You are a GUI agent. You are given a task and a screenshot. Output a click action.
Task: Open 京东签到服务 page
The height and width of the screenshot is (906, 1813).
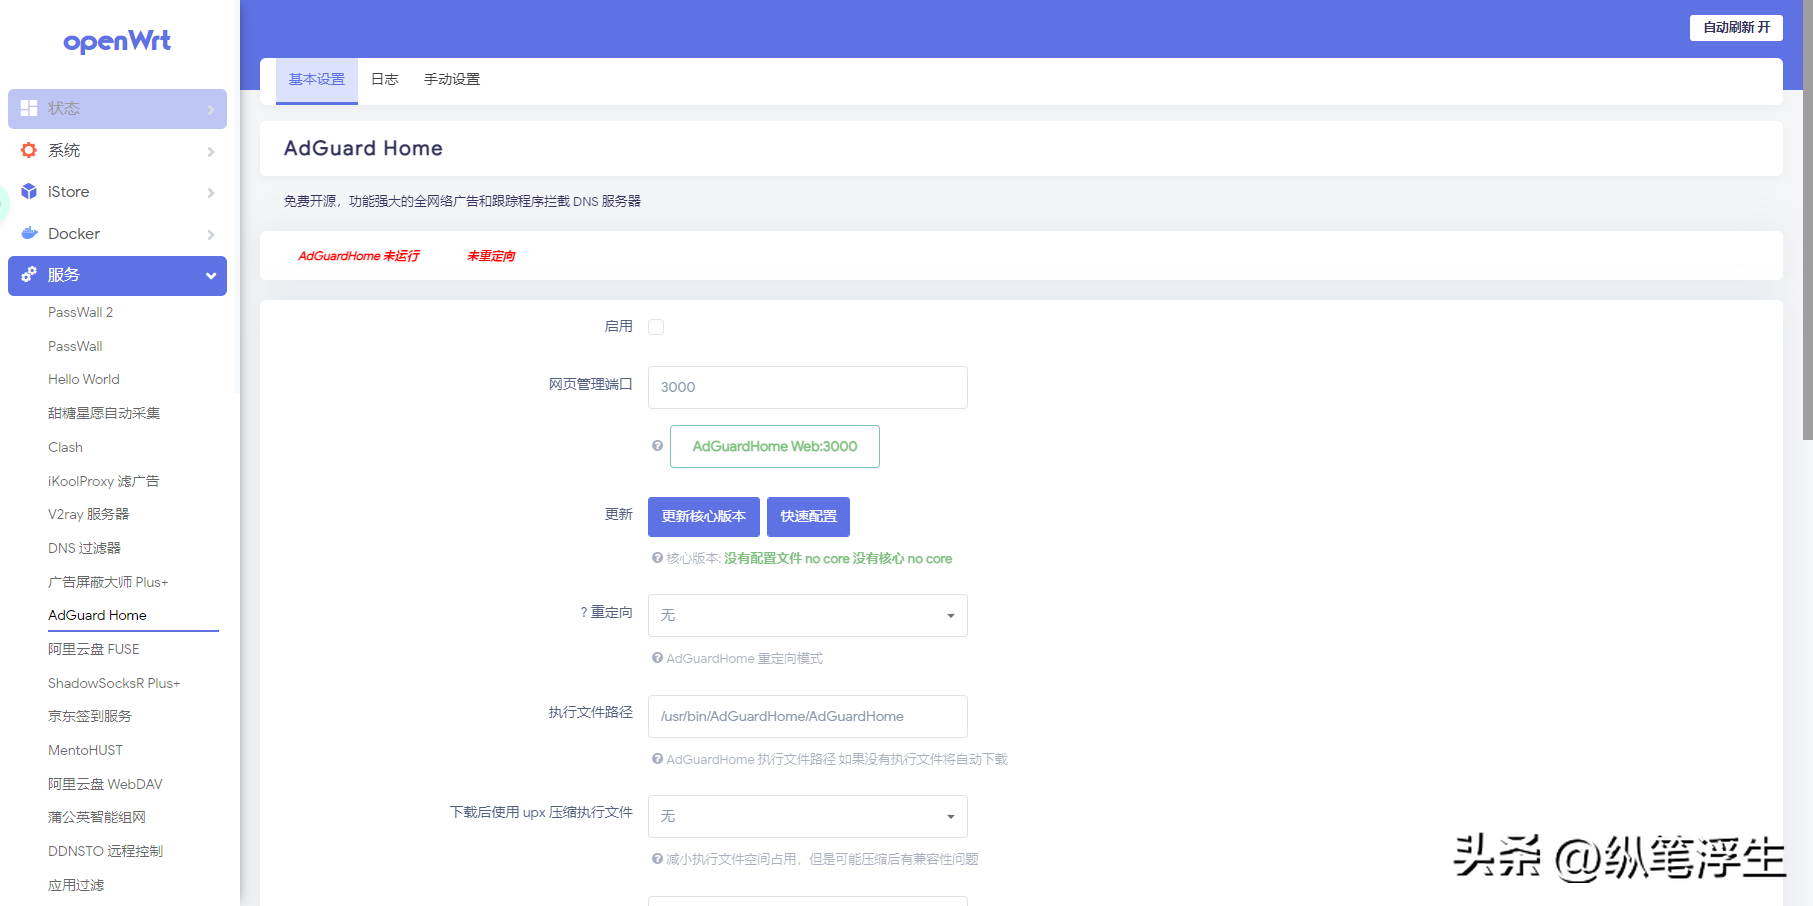pos(90,716)
